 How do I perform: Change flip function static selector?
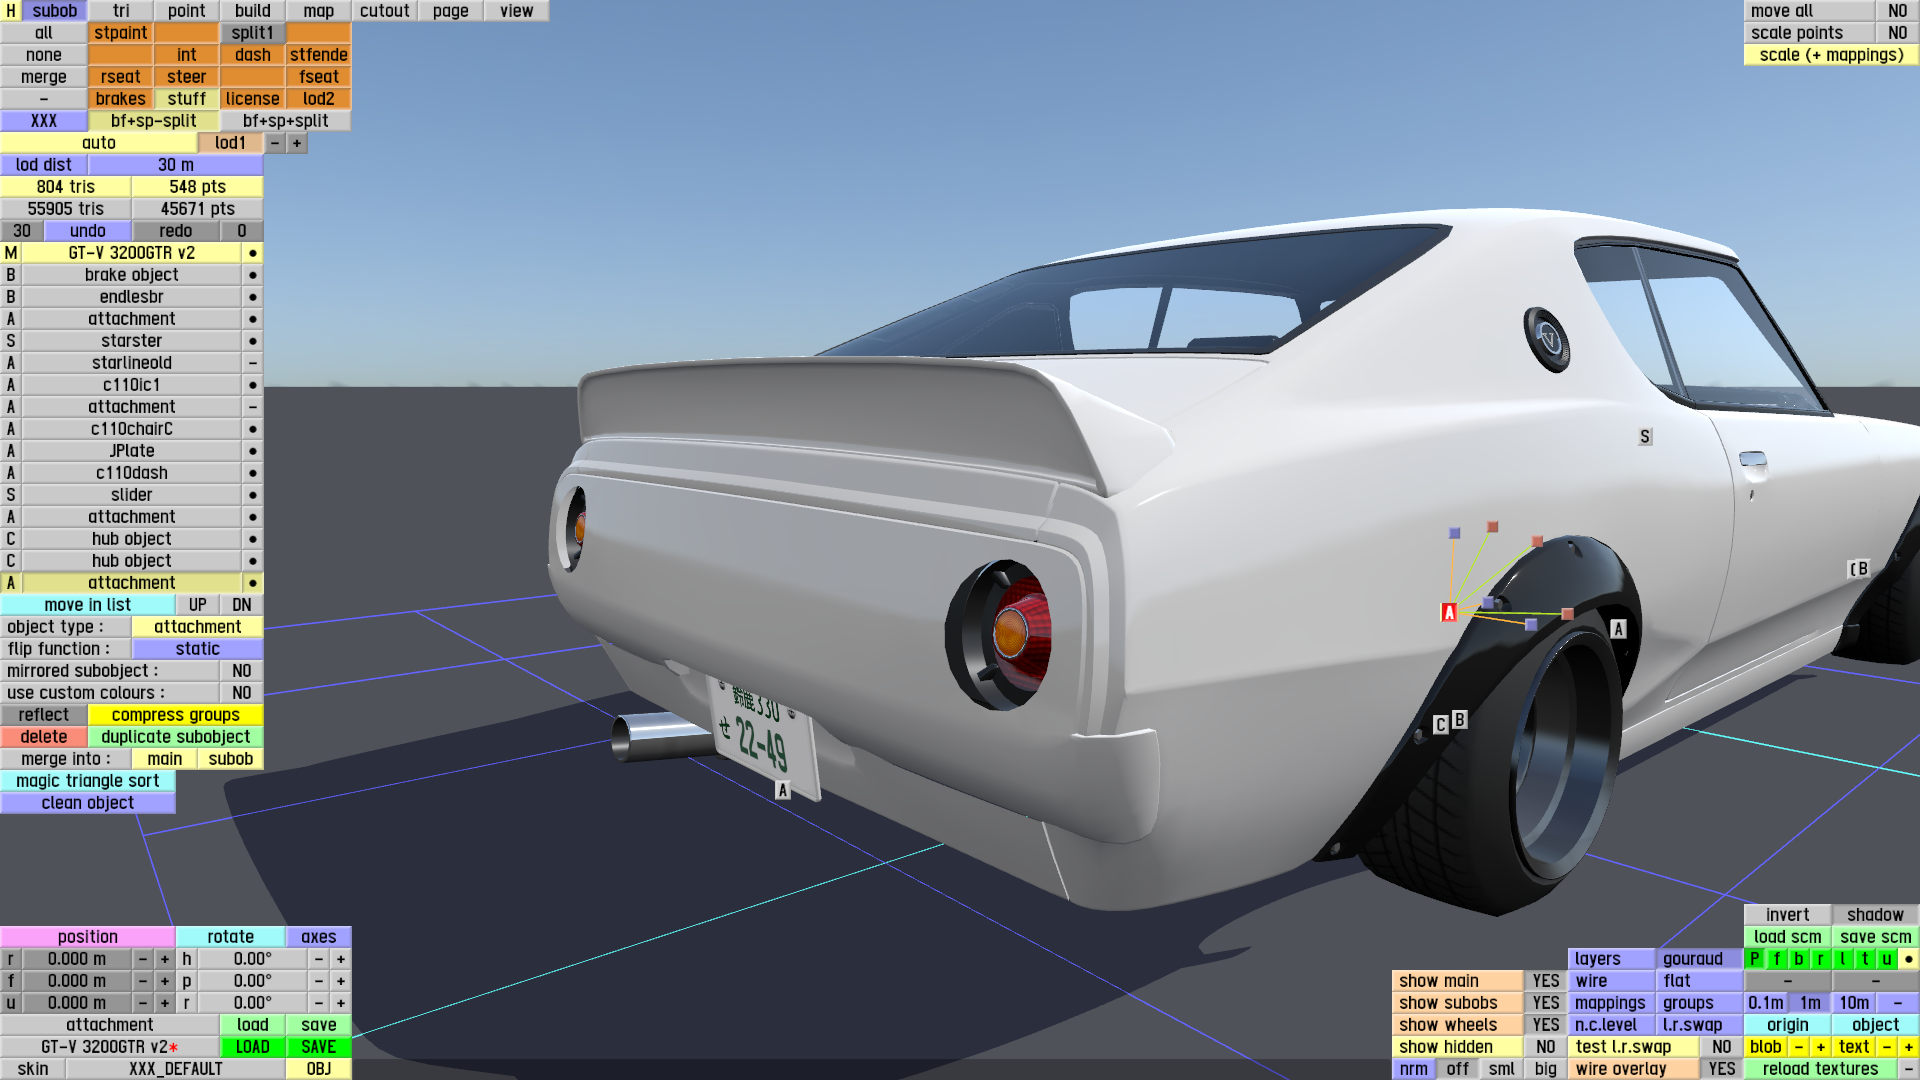coord(197,649)
